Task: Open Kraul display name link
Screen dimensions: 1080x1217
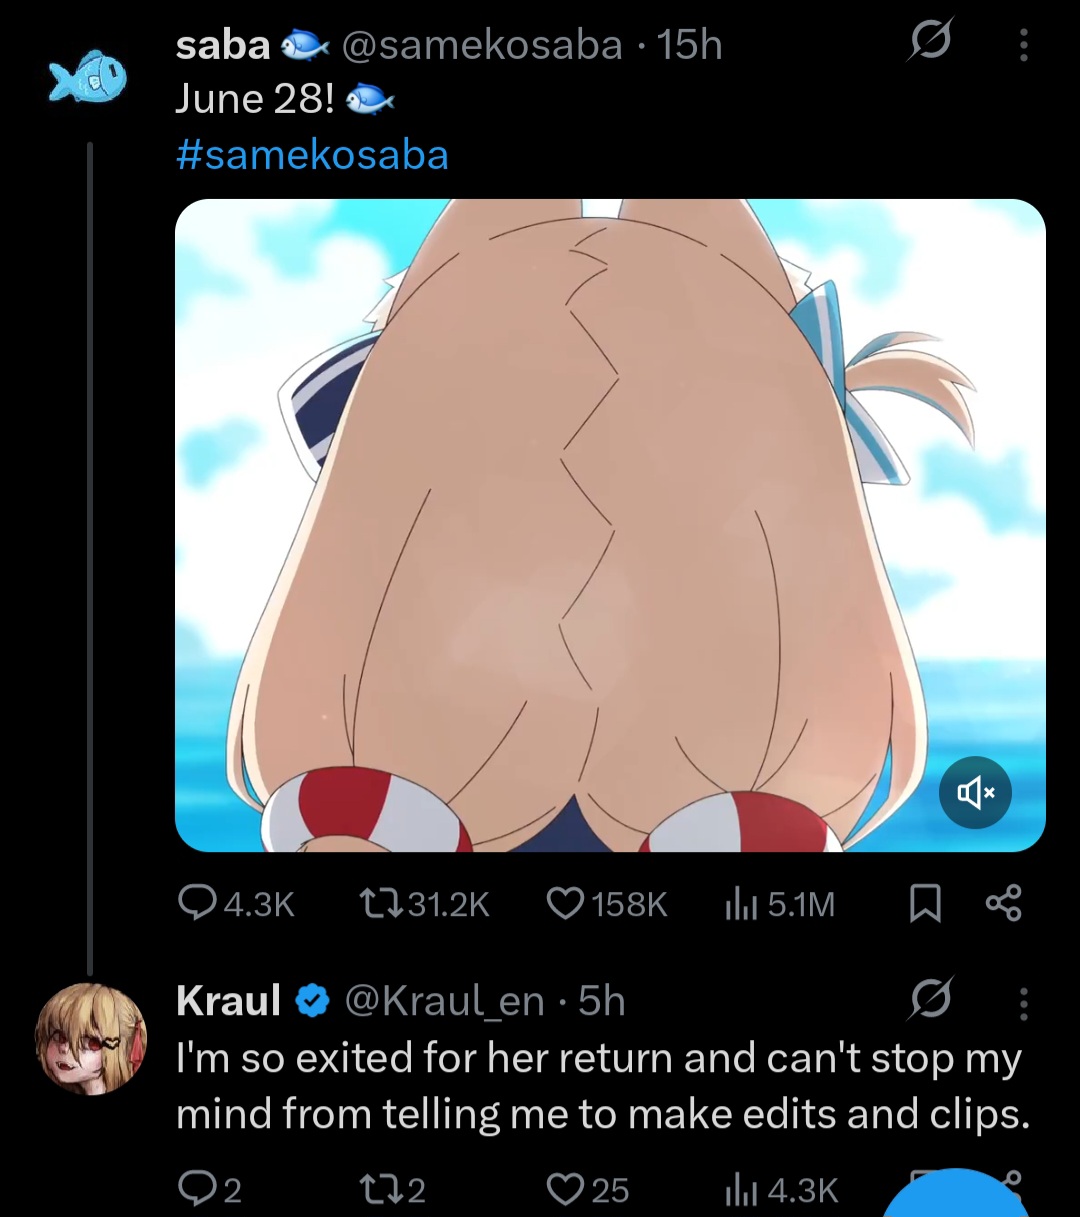Action: 229,1000
